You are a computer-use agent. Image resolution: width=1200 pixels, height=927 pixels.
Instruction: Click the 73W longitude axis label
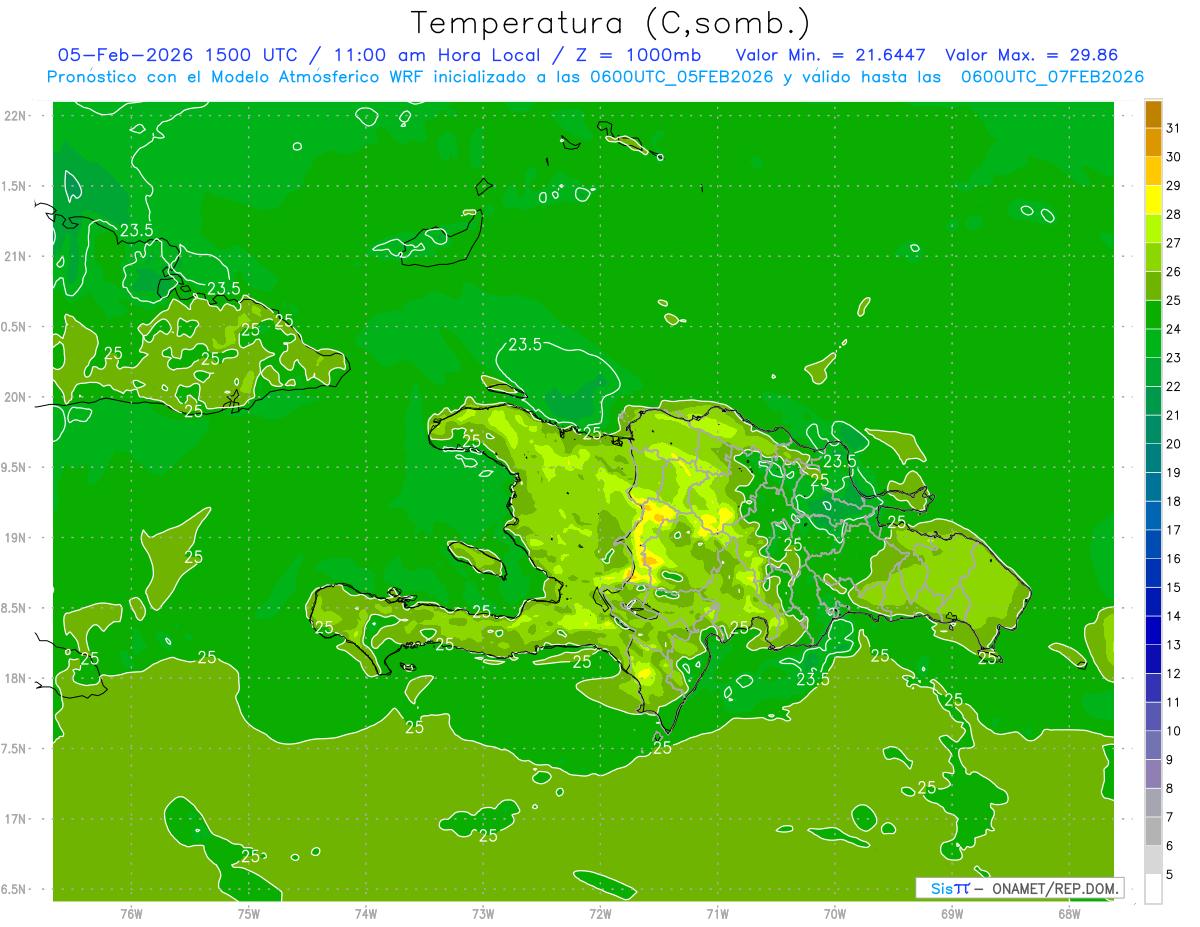[483, 914]
